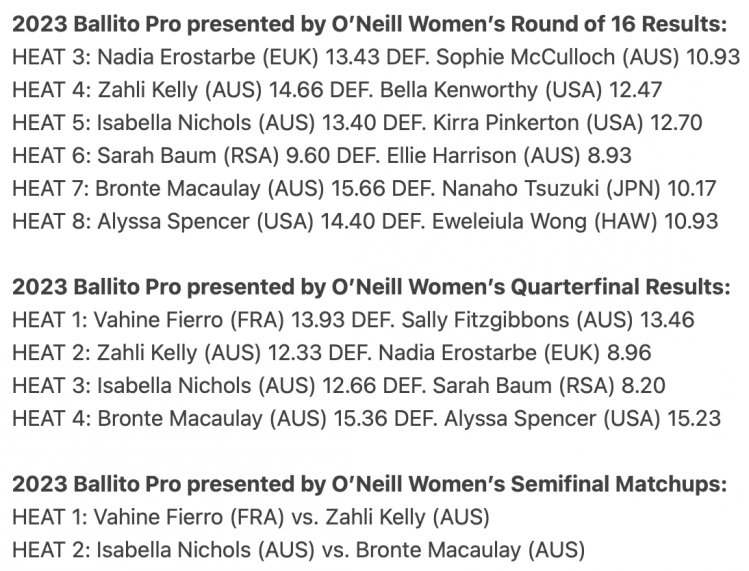Screen dimensions: 749x571
Task: Click Bella Kenworthy name in Heat 4
Action: point(459,90)
